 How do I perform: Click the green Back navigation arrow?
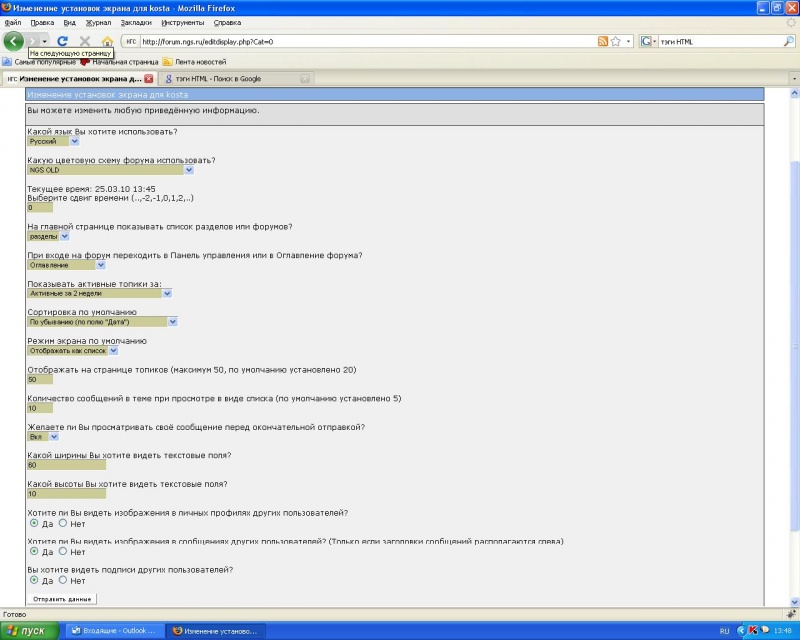(x=14, y=41)
